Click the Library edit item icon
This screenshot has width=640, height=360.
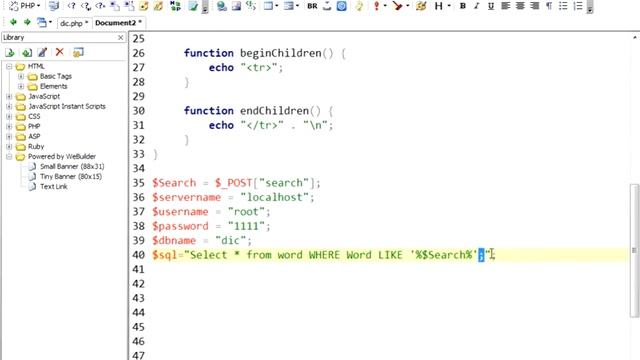(42, 53)
